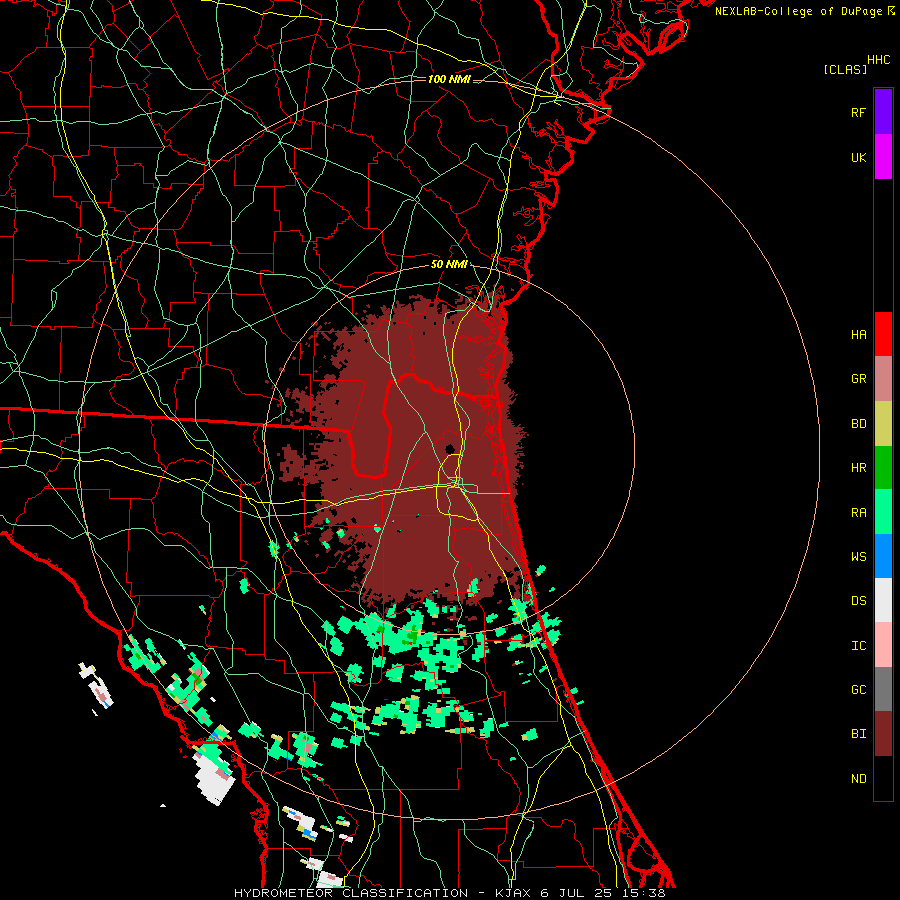
Task: Click the IC pink legend swatch
Action: click(x=883, y=645)
